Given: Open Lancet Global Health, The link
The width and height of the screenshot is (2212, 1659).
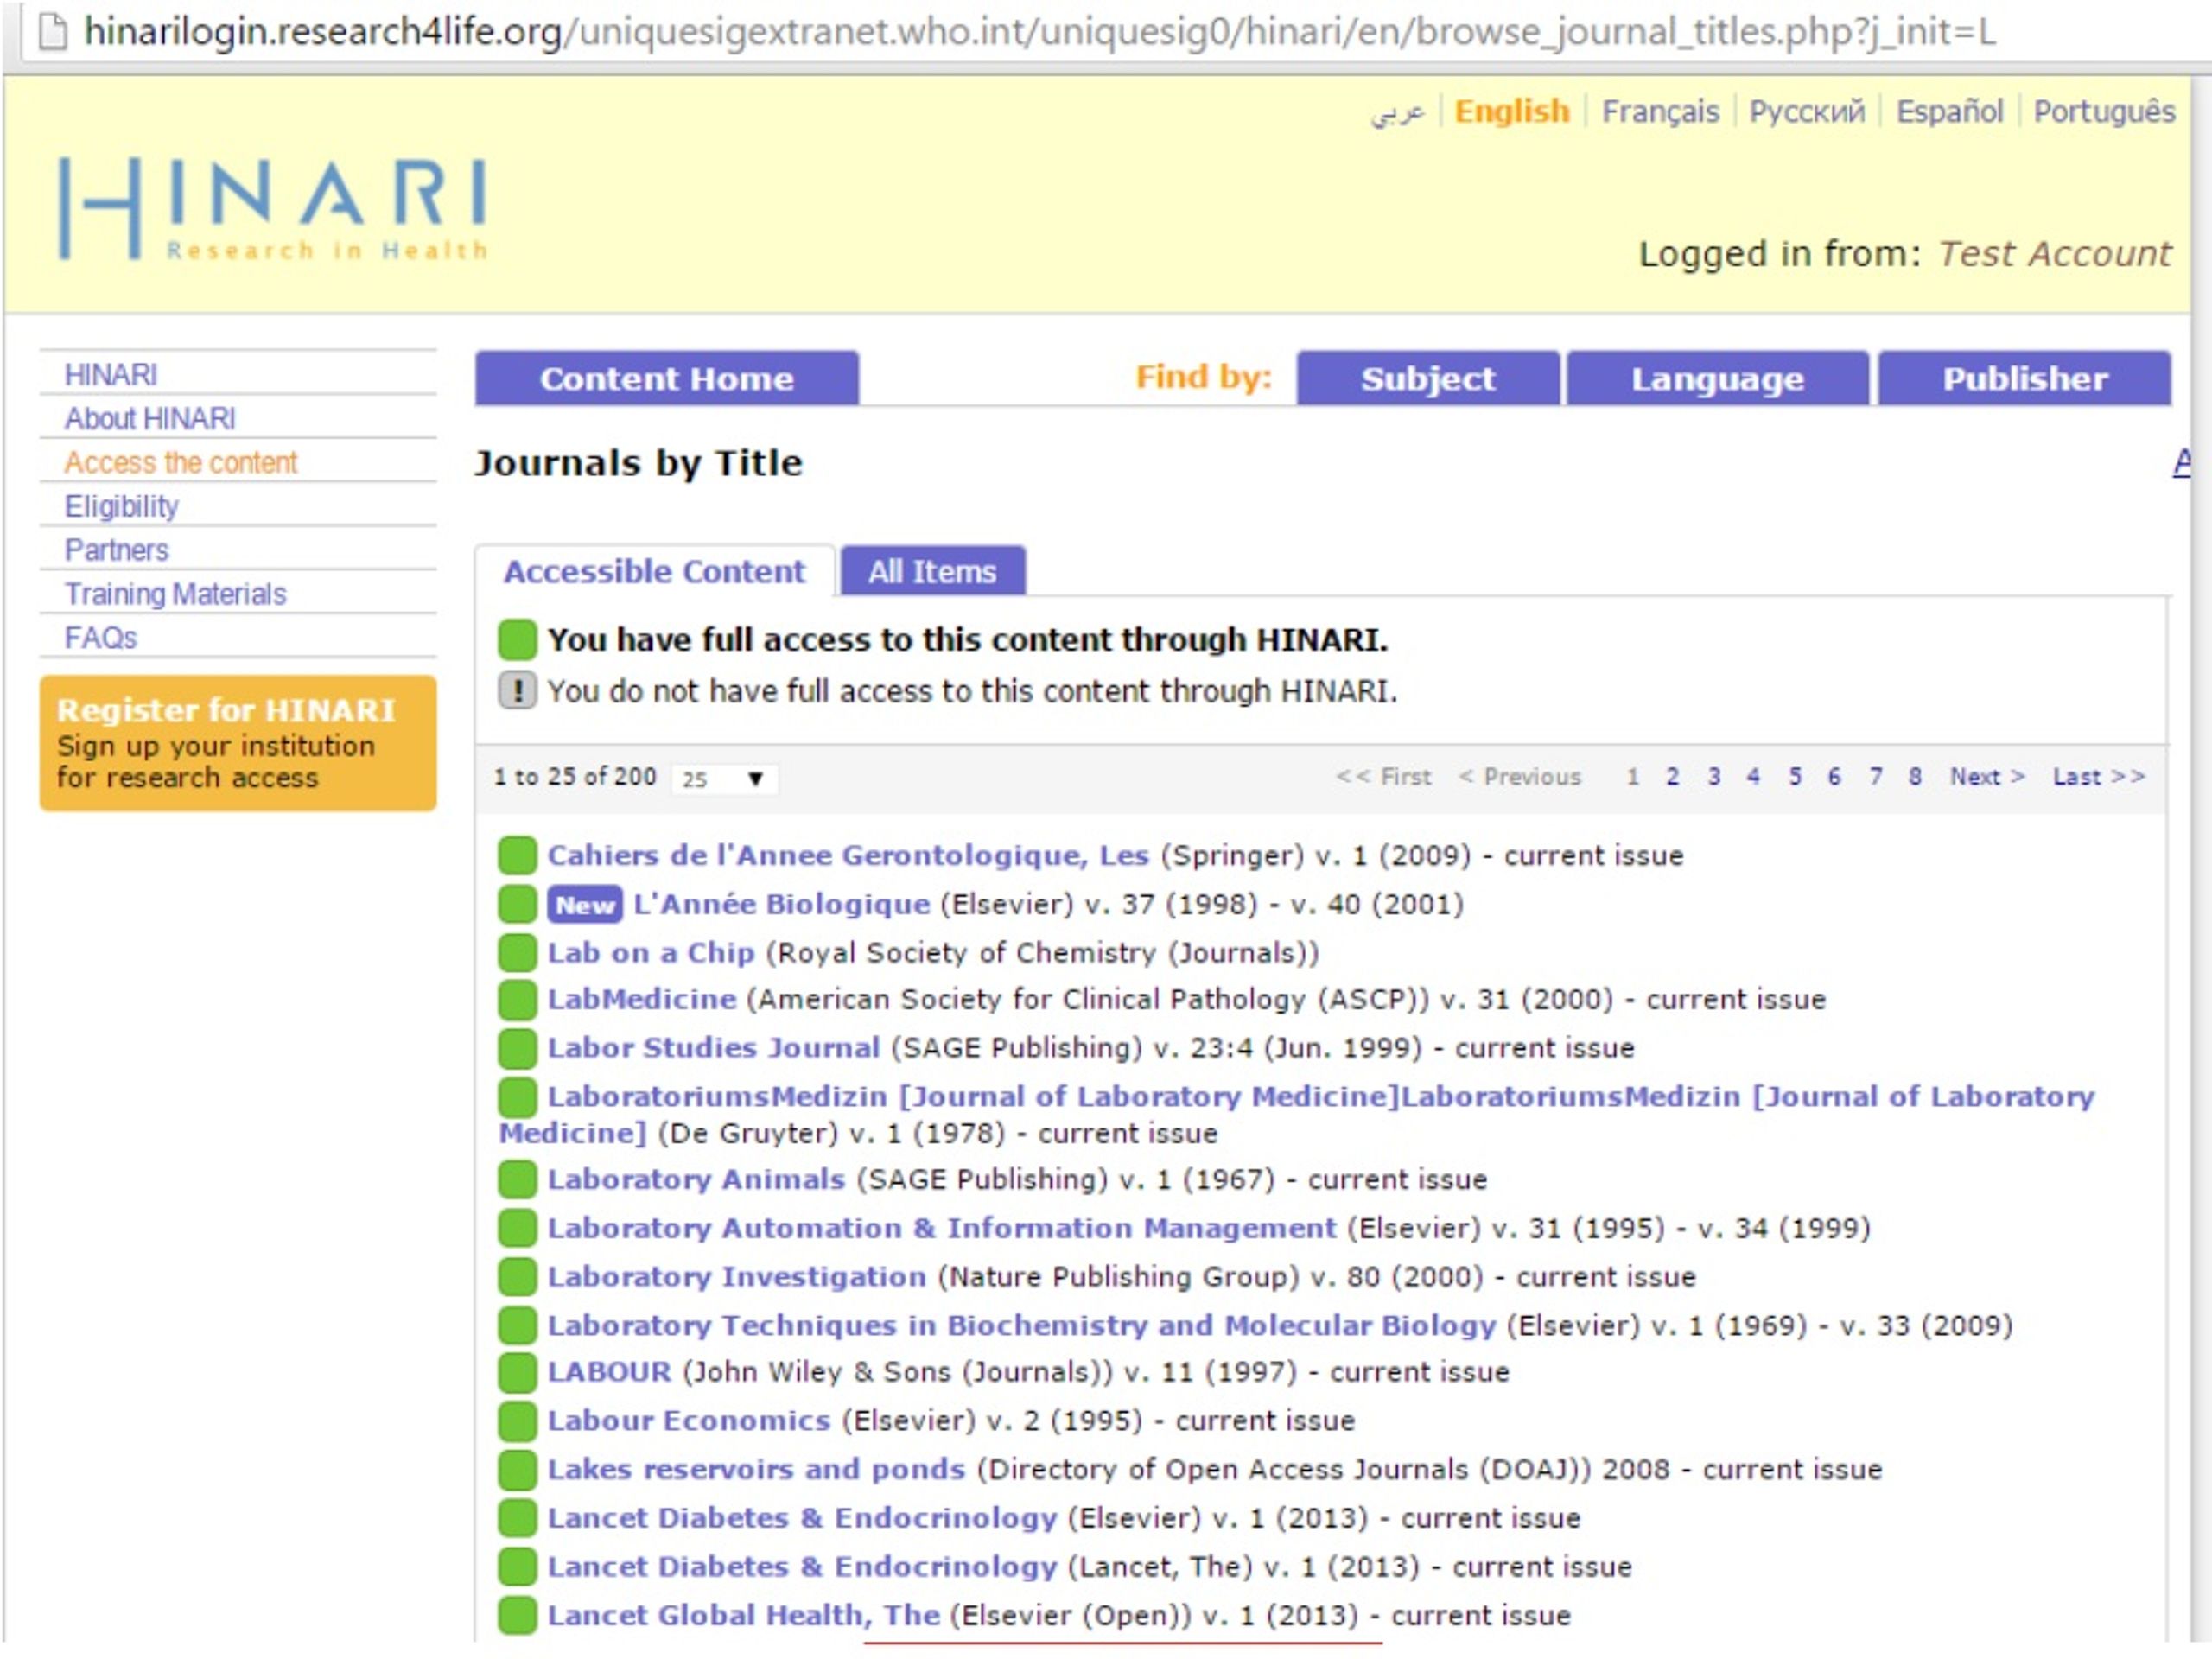Looking at the screenshot, I should [744, 1616].
